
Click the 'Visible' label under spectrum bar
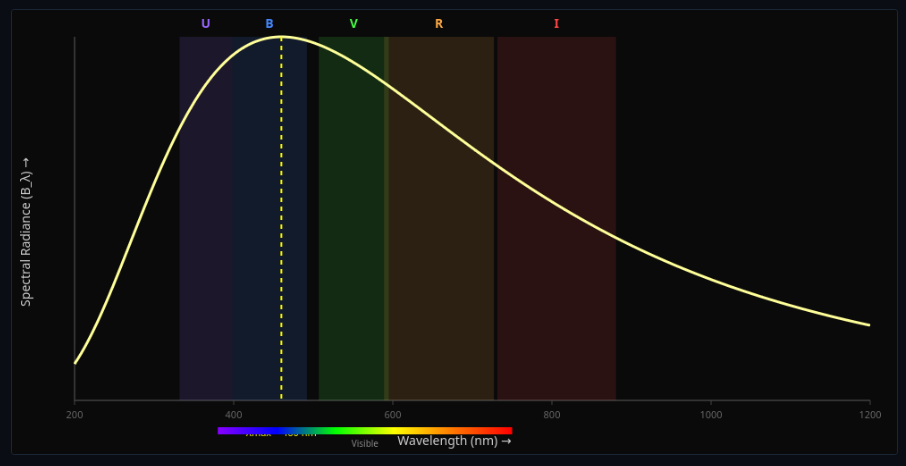click(x=364, y=443)
